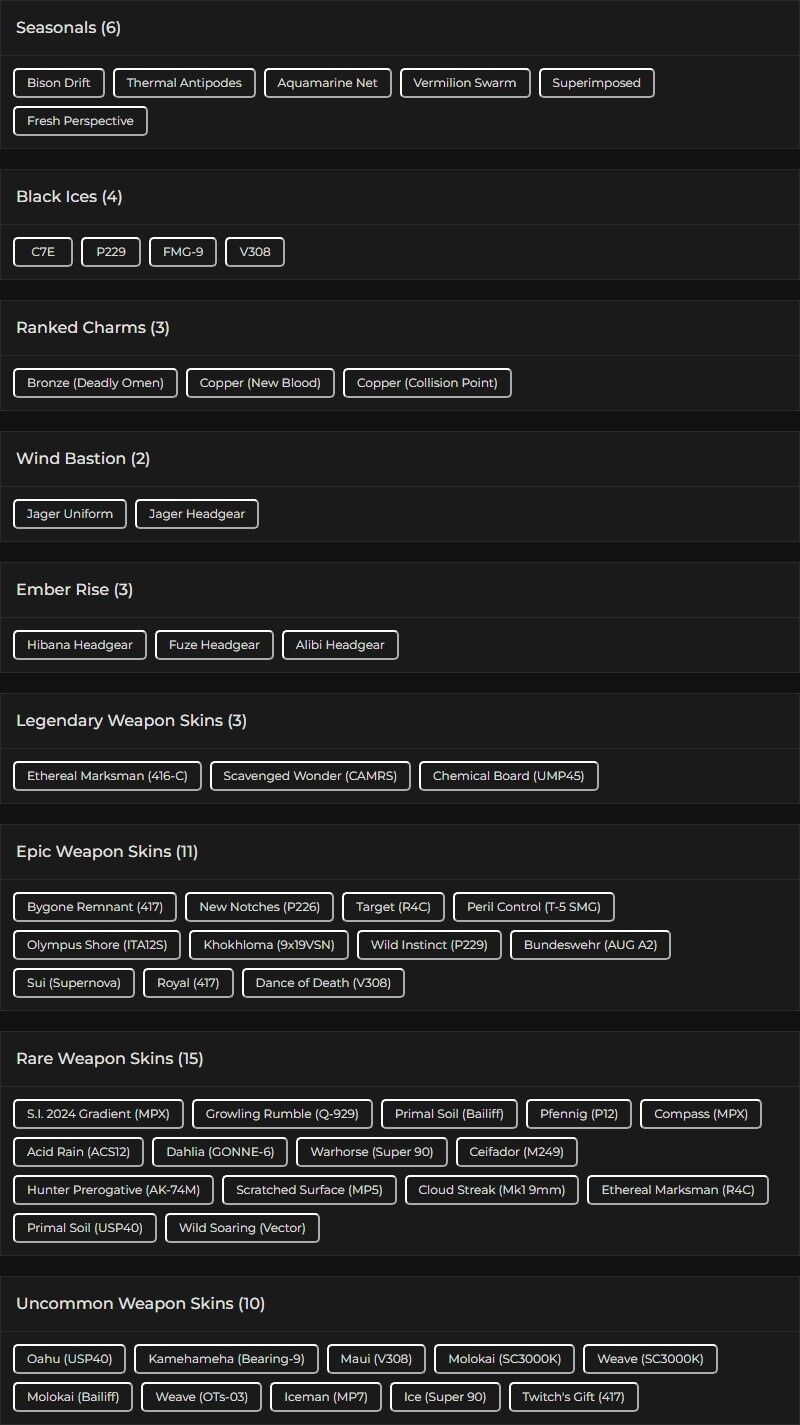Select the Jager Headgear tag
Screen dimensions: 800x1425
(x=197, y=514)
